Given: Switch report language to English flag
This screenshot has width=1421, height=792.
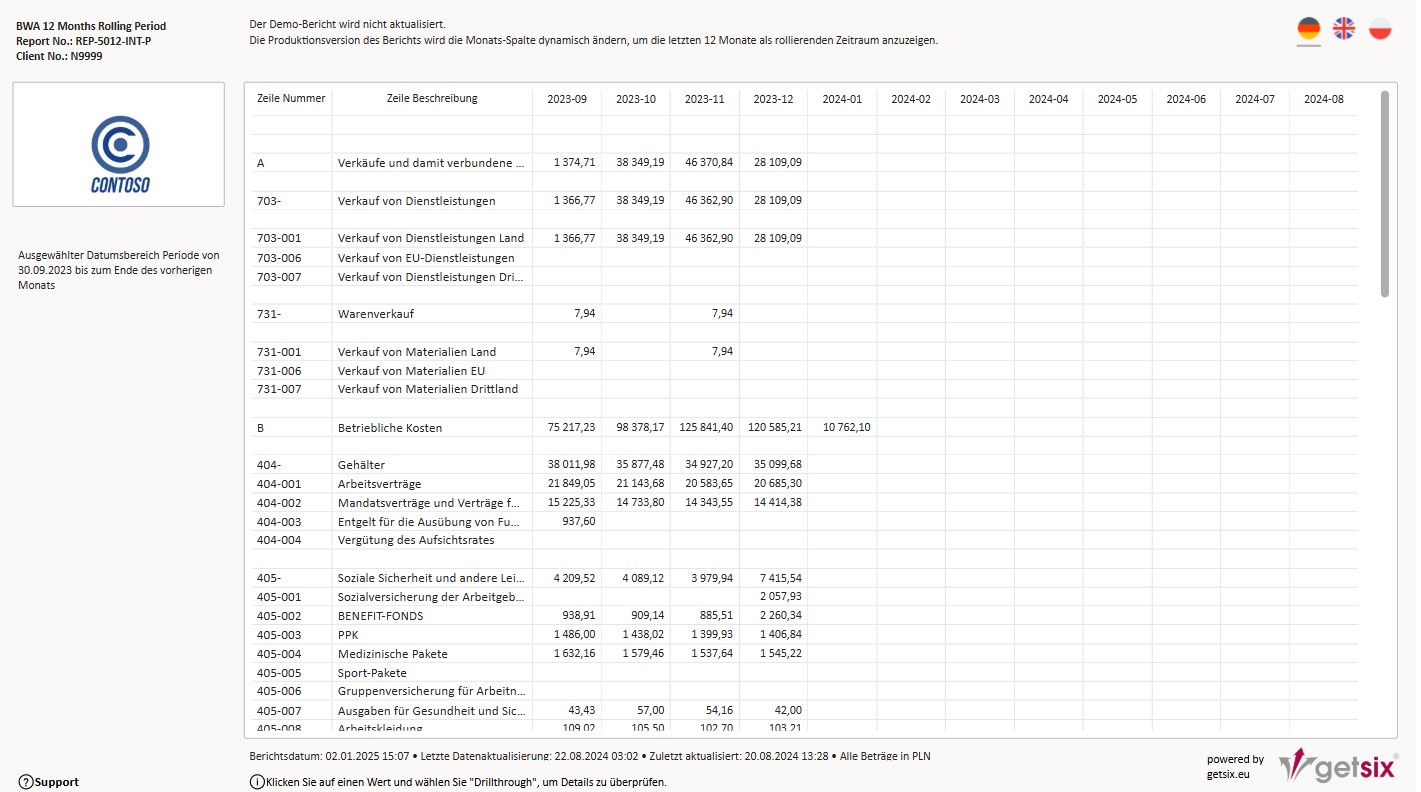Looking at the screenshot, I should point(1344,29).
